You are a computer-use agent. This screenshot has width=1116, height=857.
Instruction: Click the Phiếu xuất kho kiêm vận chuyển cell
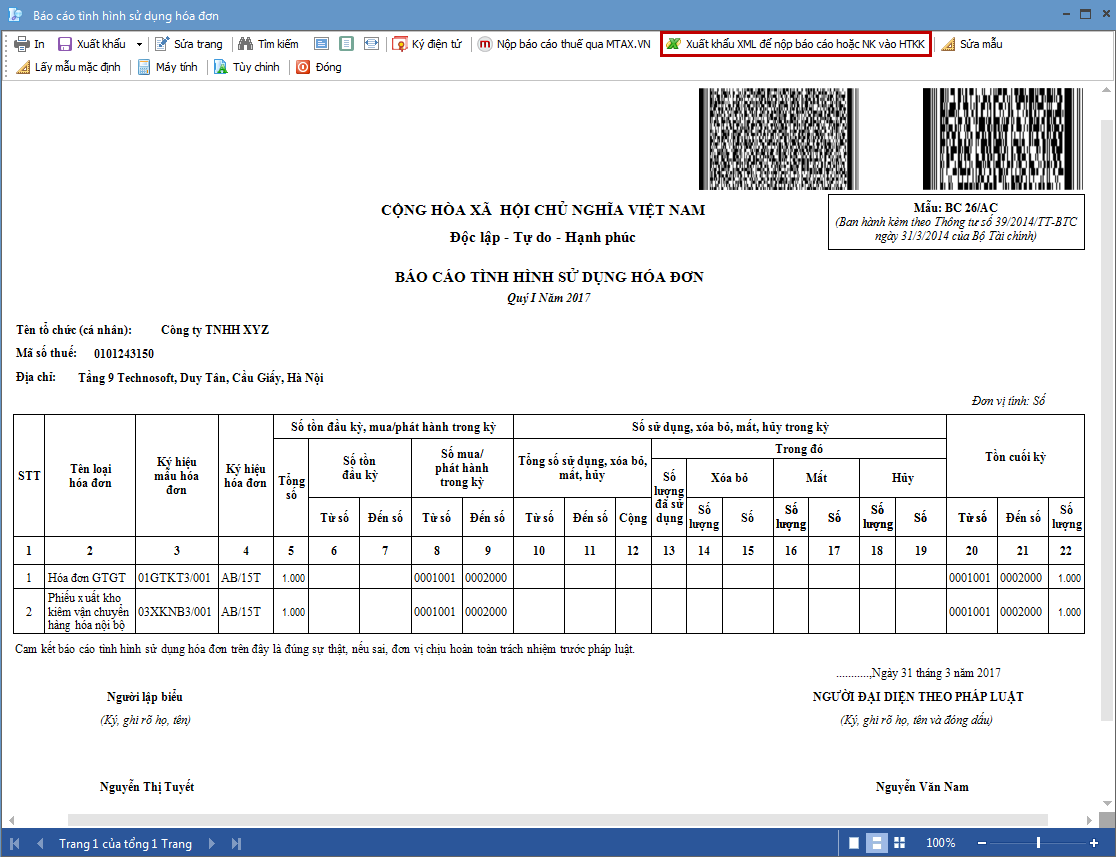pos(90,611)
